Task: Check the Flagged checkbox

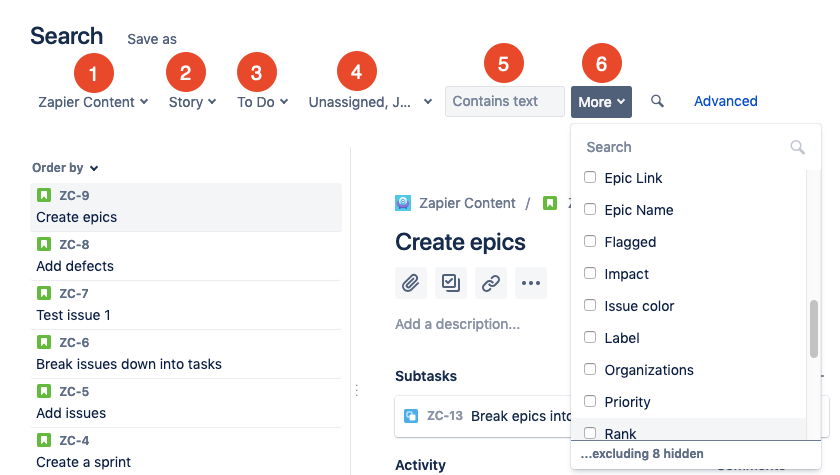Action: [590, 242]
